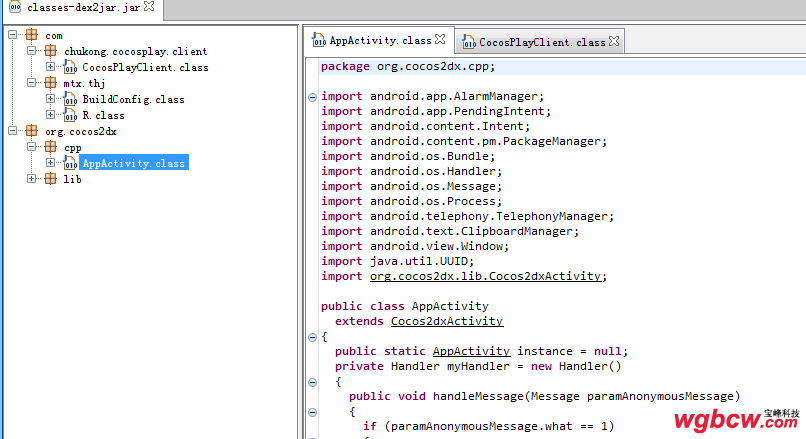Screen dimensions: 806x439
Task: Switch to the AppActivity.class tab
Action: (x=380, y=41)
